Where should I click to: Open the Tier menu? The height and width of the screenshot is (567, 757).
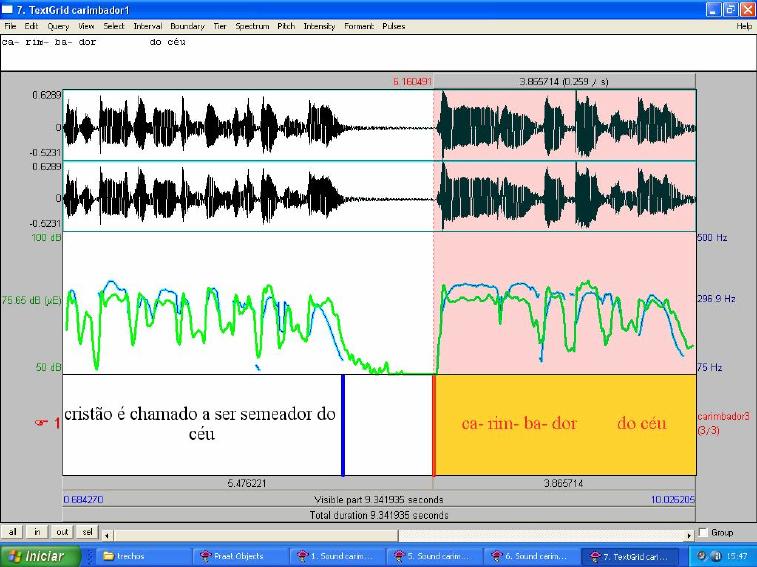pyautogui.click(x=220, y=26)
